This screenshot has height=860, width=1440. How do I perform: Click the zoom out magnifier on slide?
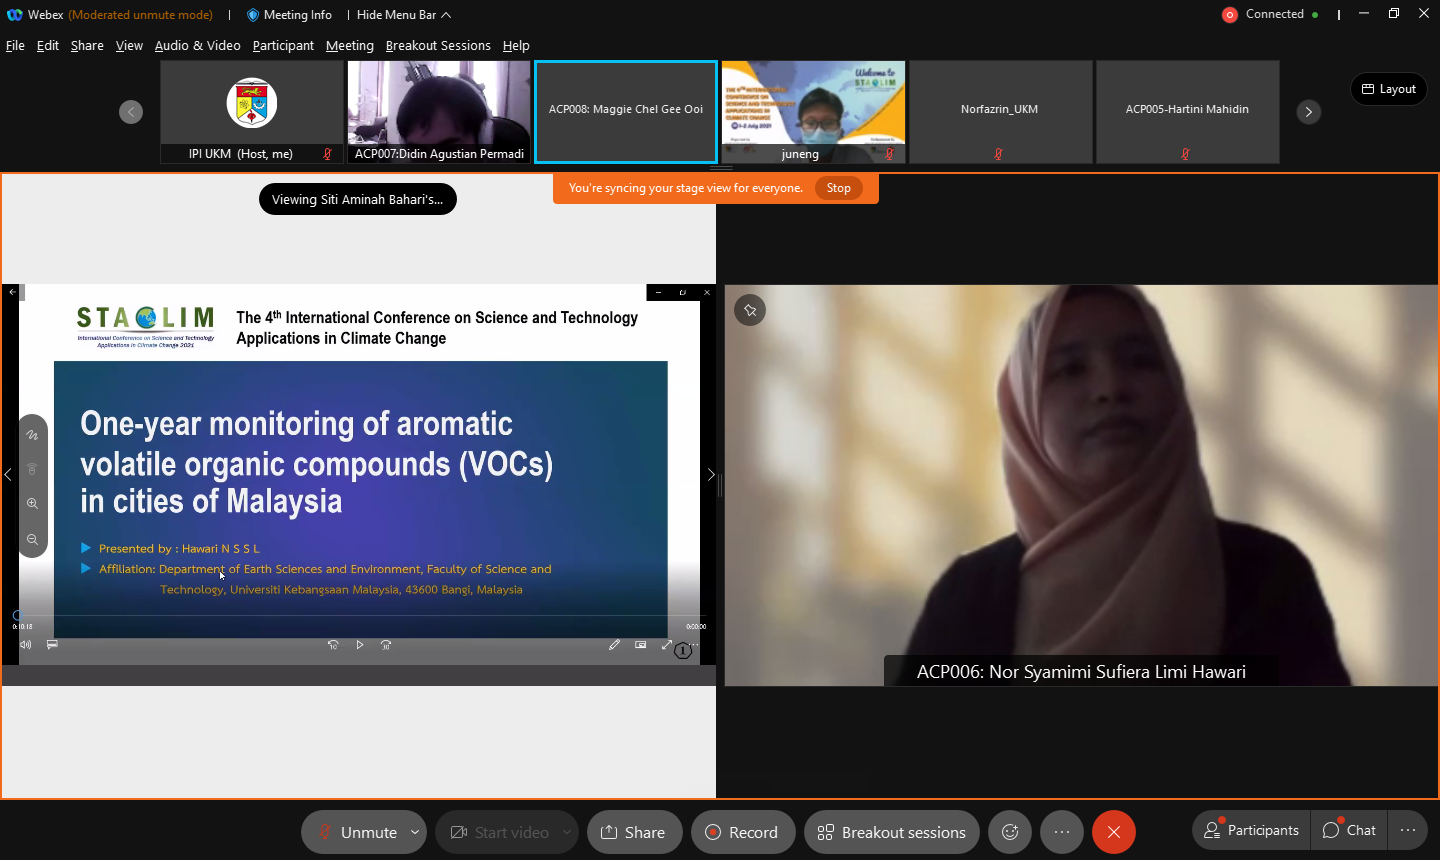coord(32,540)
